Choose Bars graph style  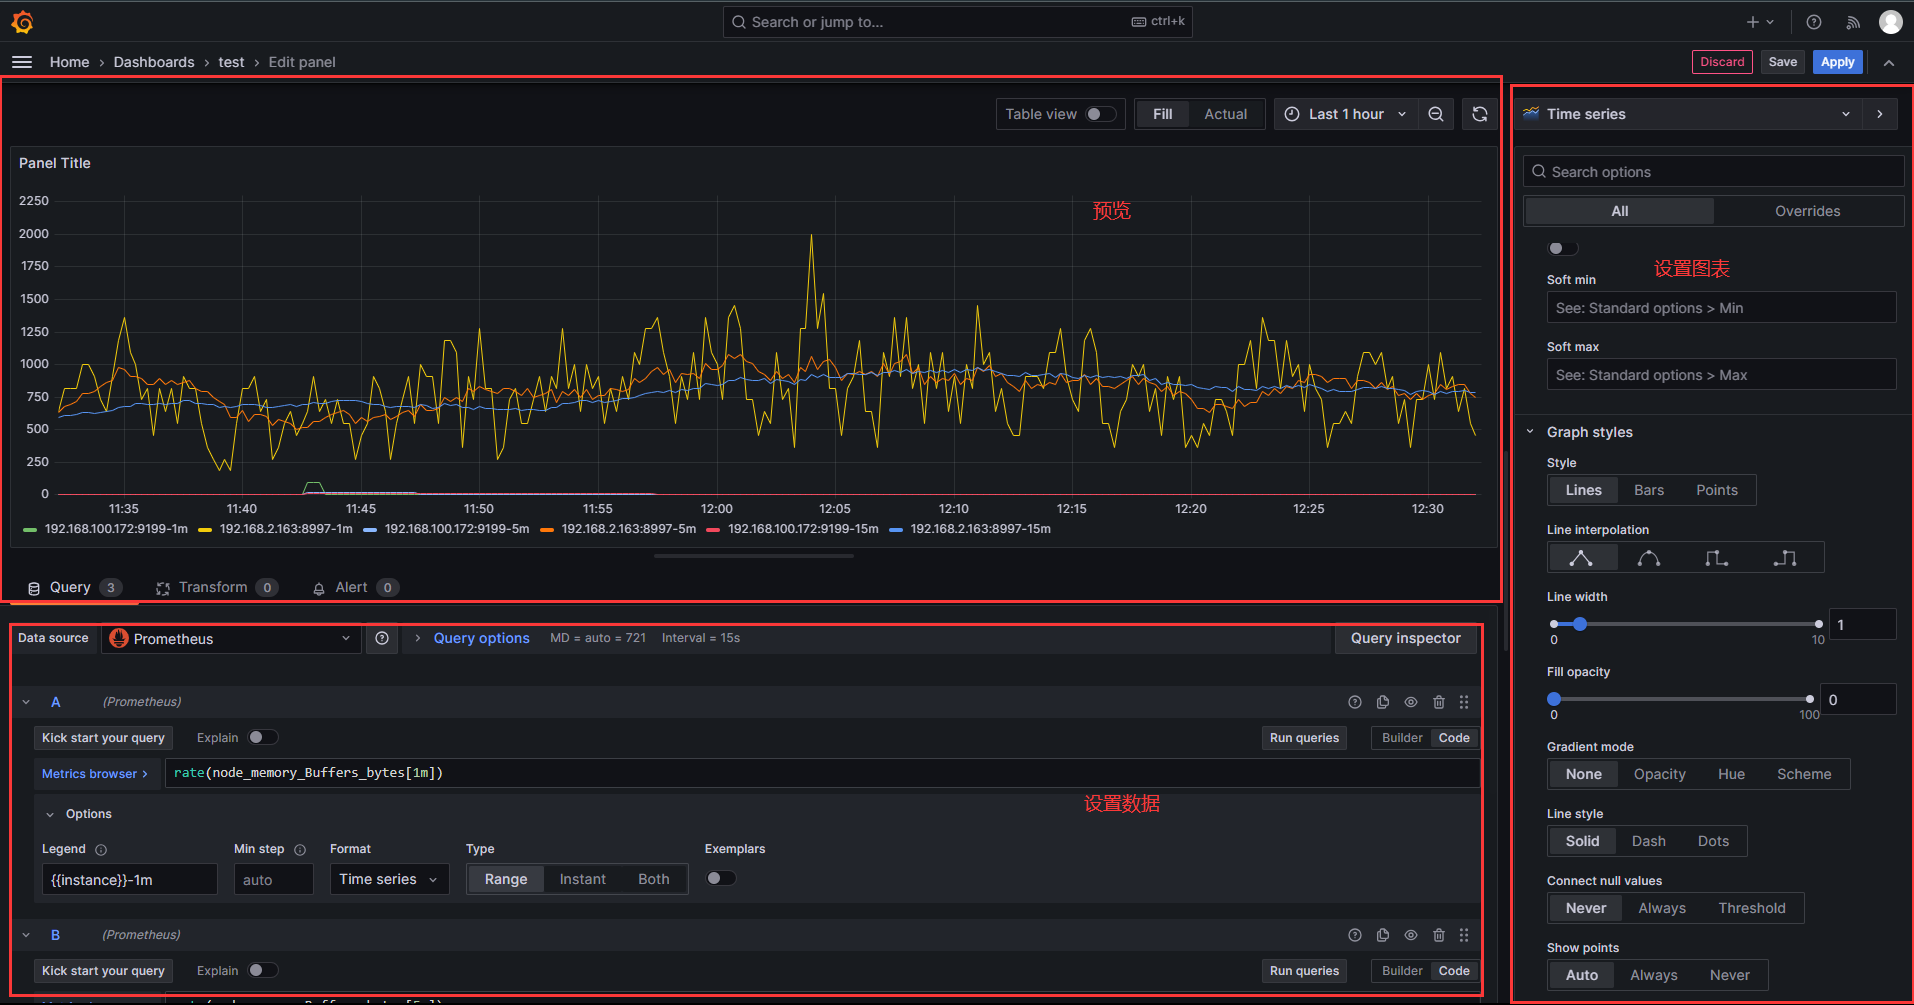pos(1649,490)
